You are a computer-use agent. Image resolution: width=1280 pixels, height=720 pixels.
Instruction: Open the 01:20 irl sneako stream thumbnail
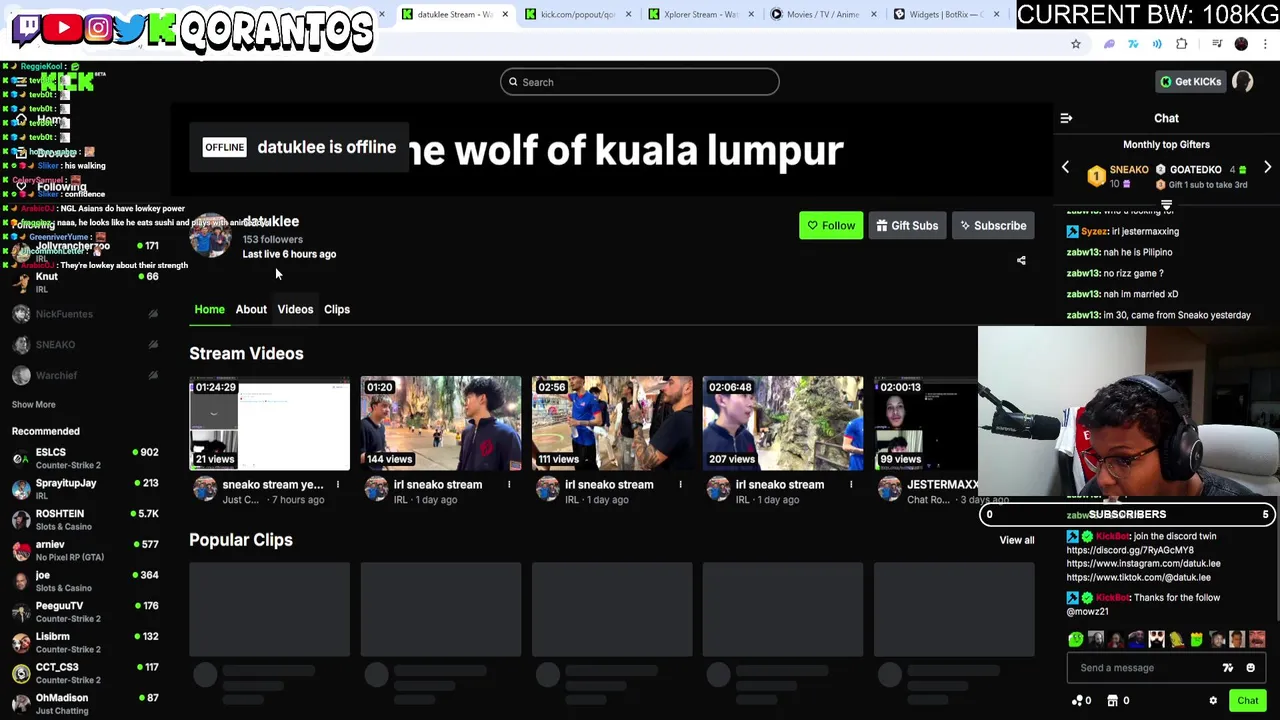pos(441,423)
